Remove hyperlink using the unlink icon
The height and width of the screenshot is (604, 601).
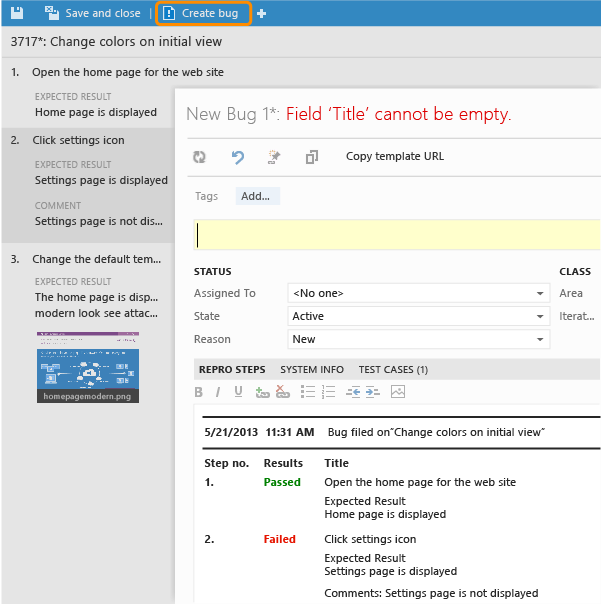tap(283, 392)
